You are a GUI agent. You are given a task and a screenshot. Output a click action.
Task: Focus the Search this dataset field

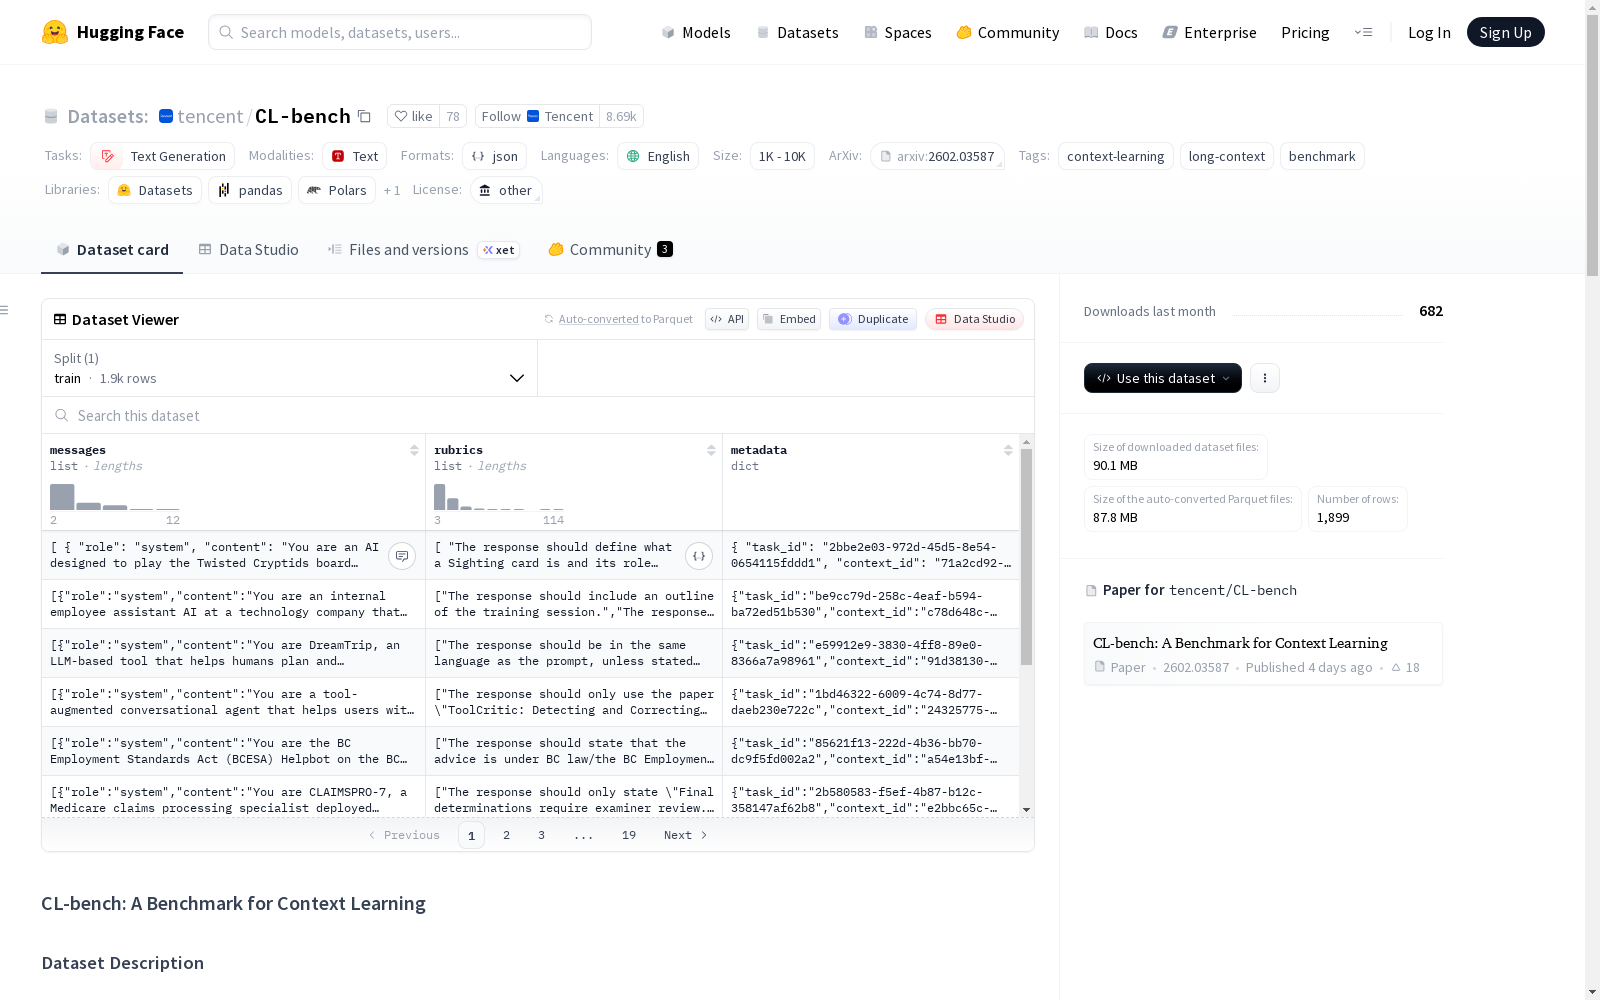[538, 415]
